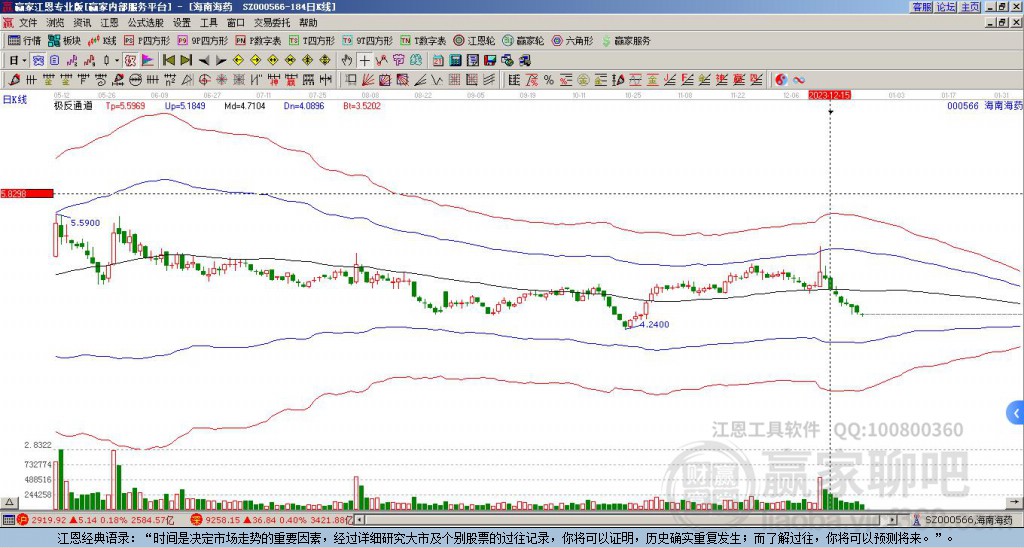Open the T四方形 tool
1024x548 pixels.
[x=312, y=40]
